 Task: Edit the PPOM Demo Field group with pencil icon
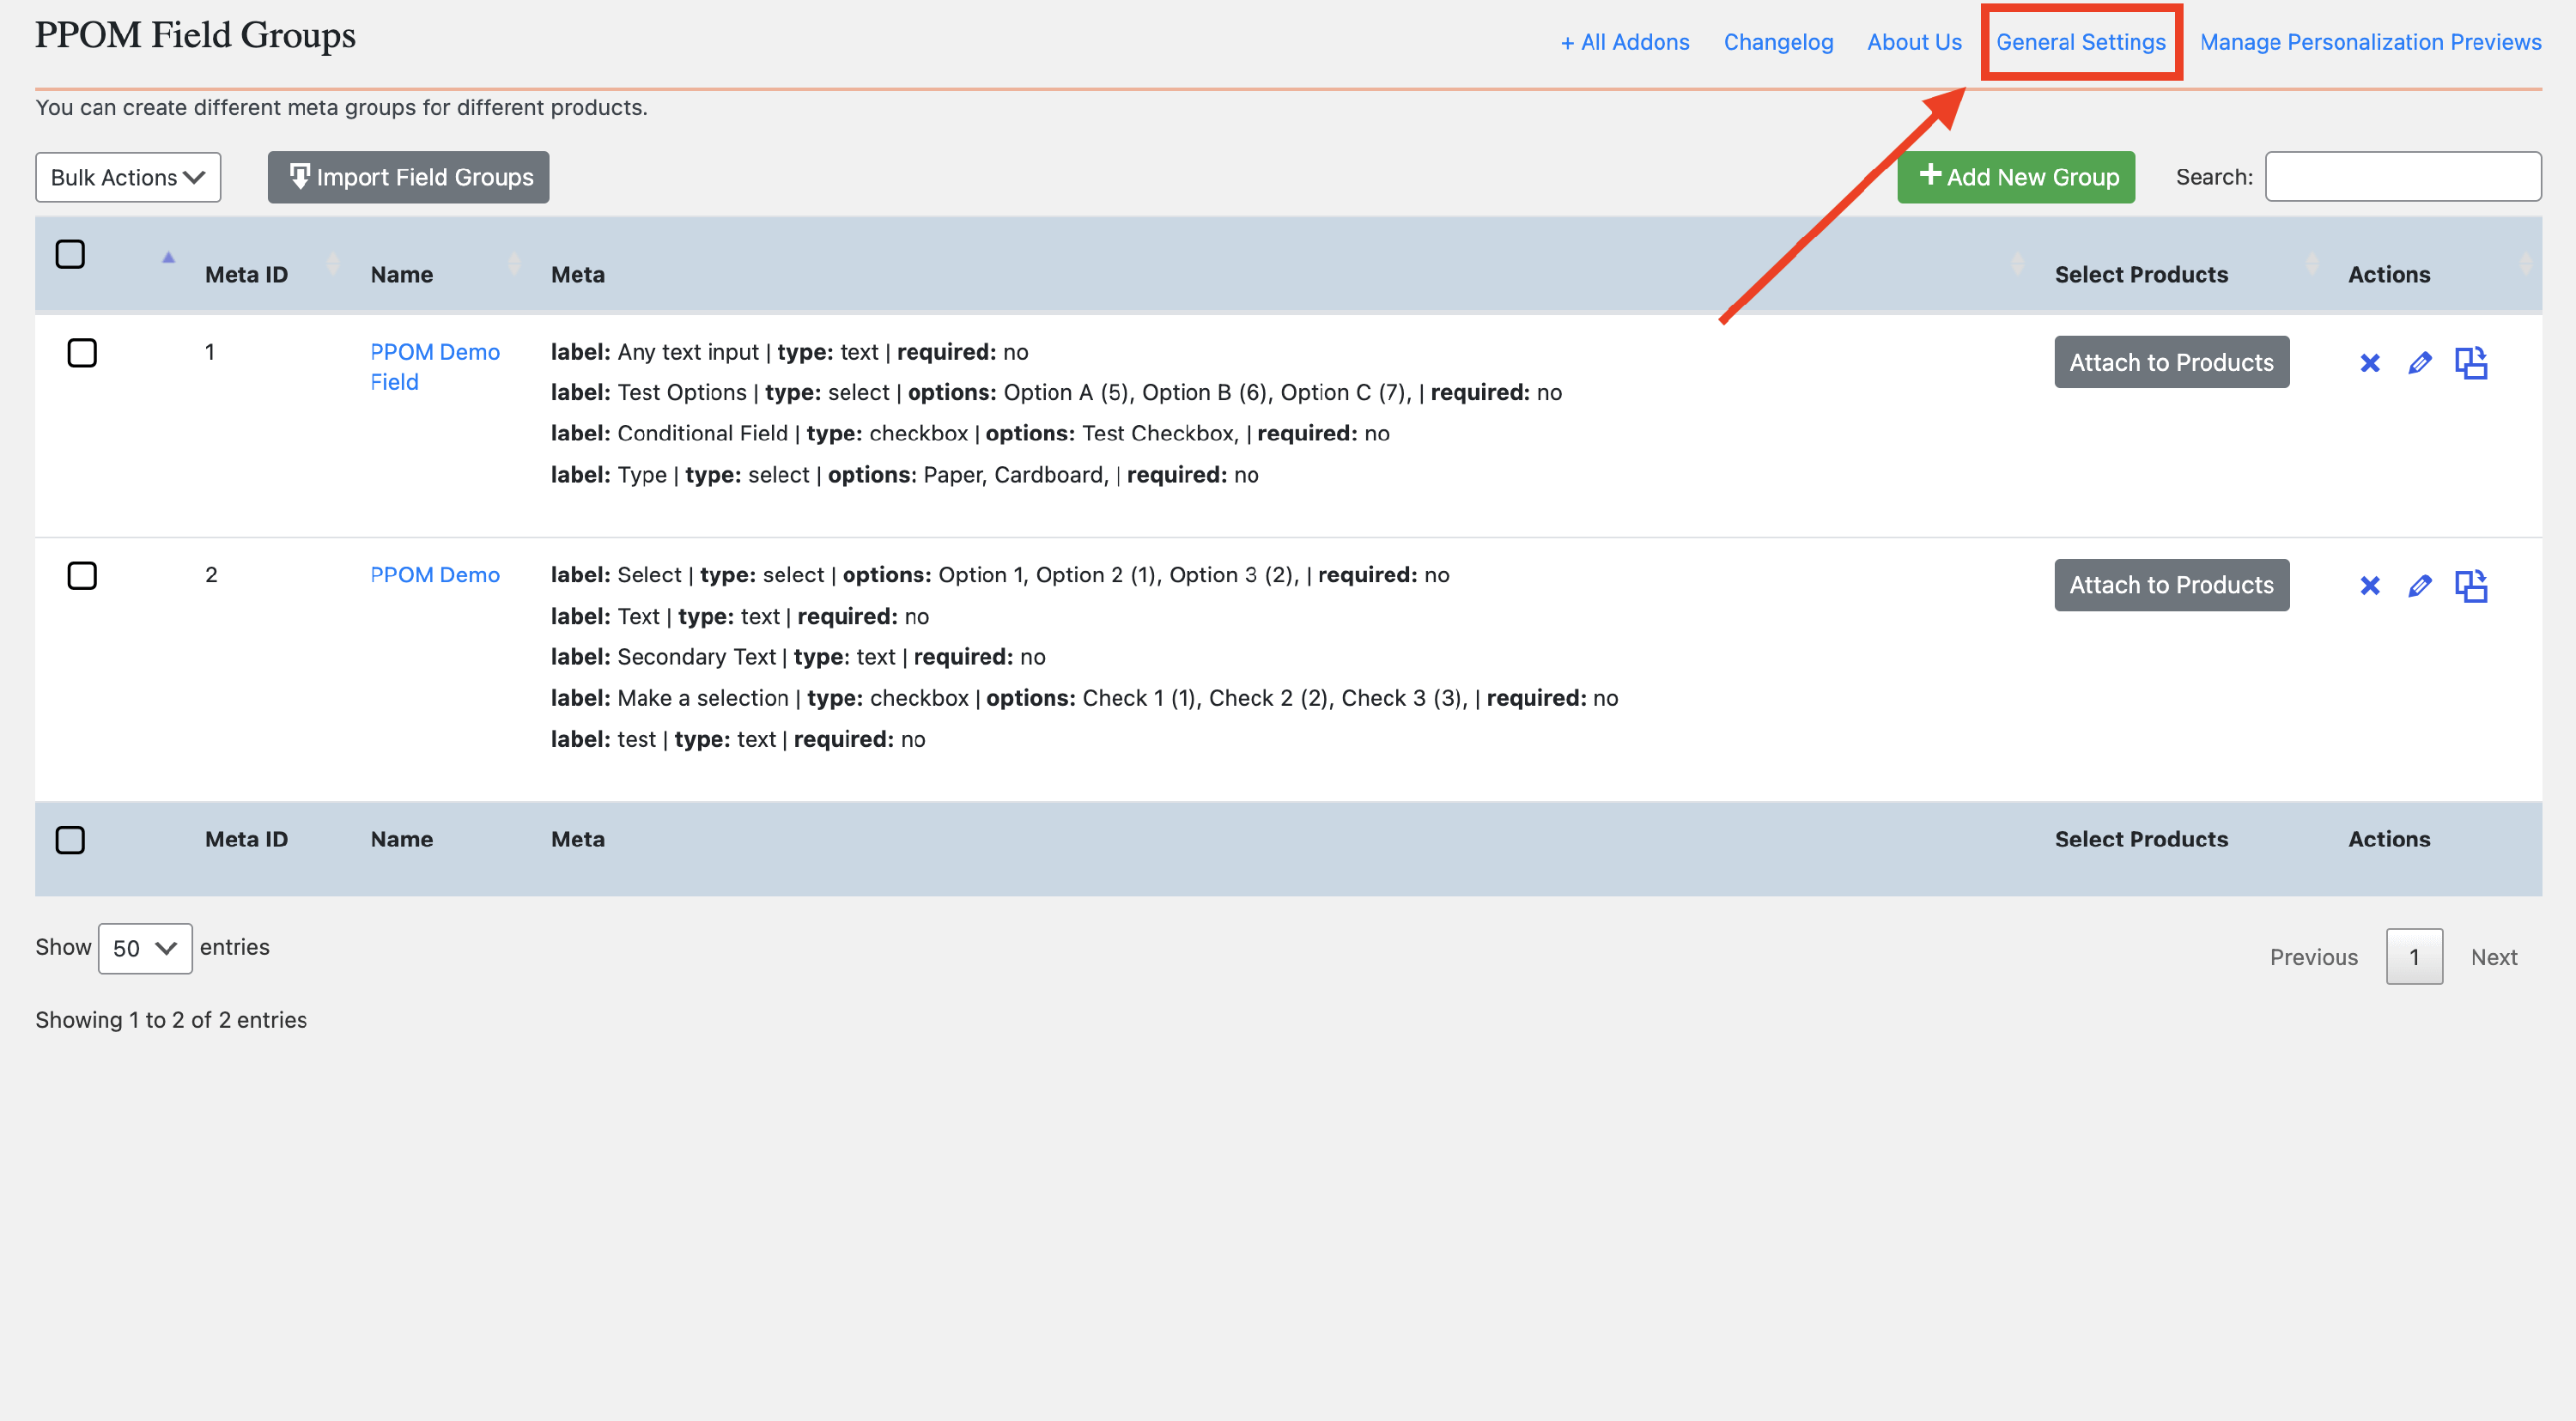(x=2419, y=363)
